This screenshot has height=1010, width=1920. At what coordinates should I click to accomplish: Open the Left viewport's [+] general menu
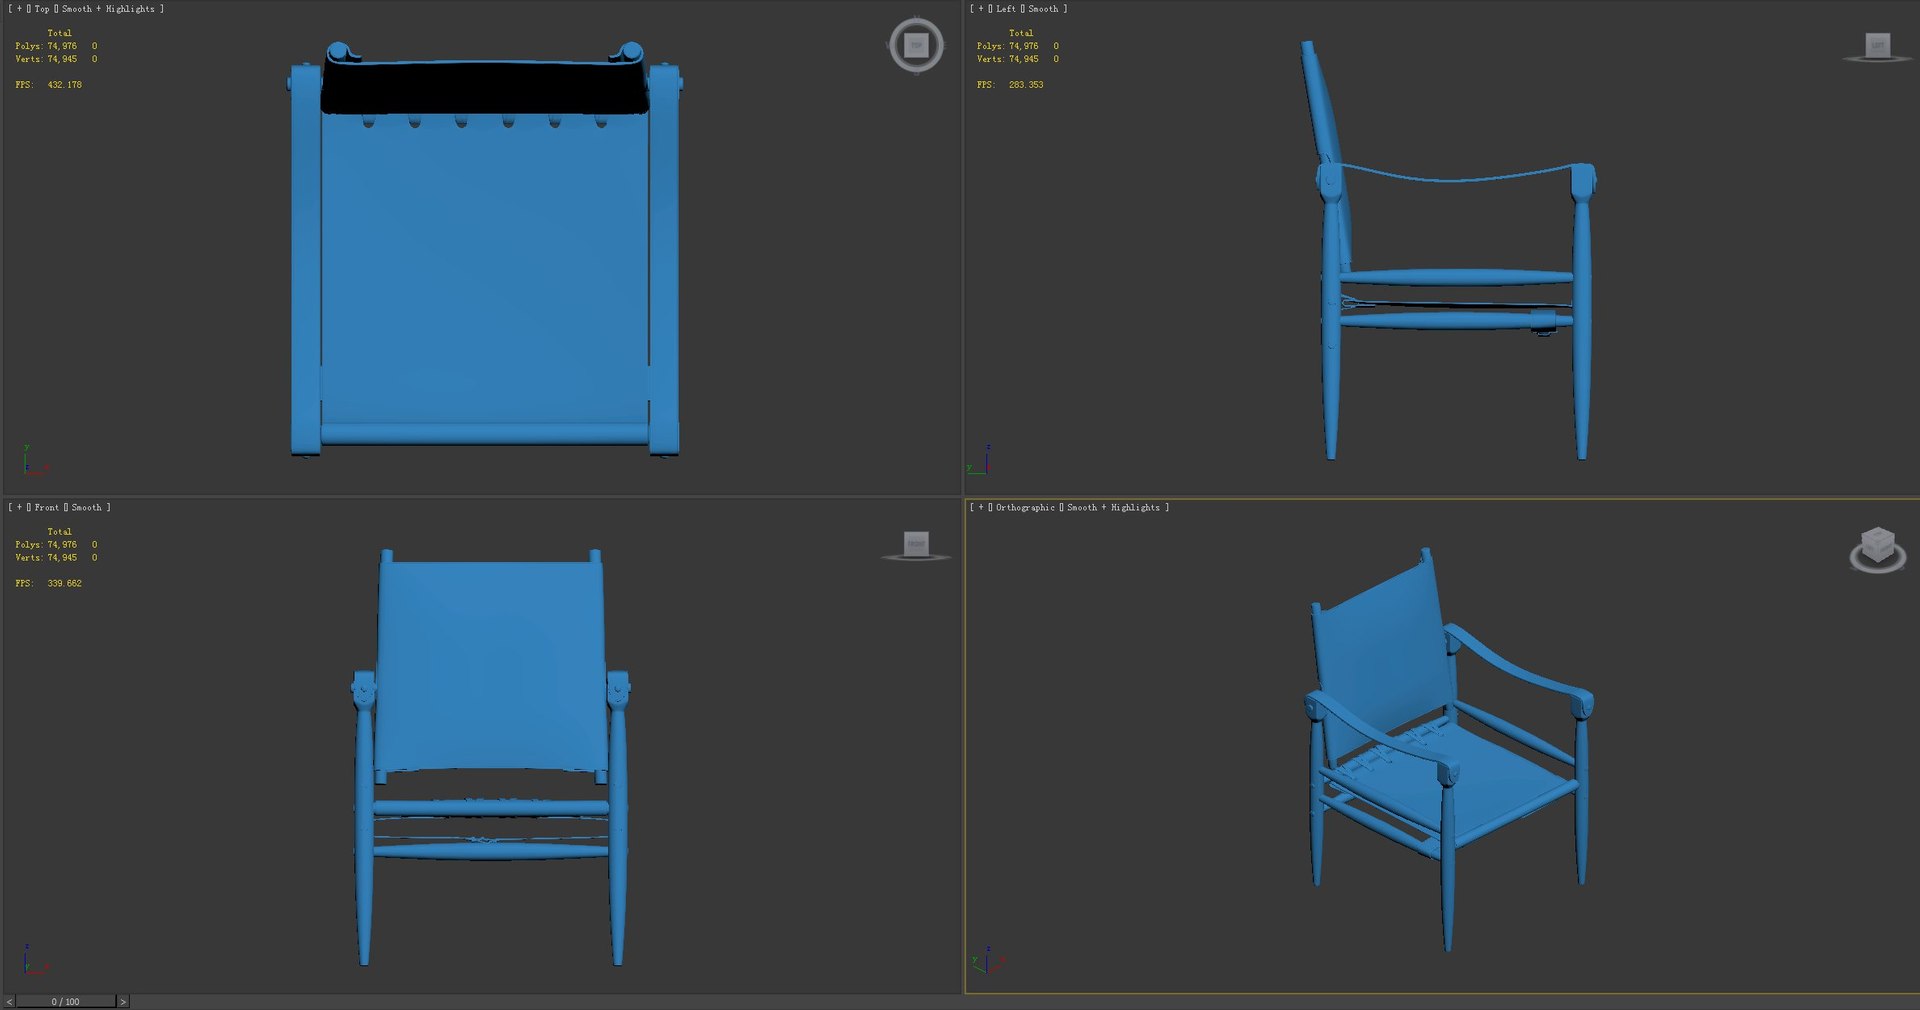point(981,9)
